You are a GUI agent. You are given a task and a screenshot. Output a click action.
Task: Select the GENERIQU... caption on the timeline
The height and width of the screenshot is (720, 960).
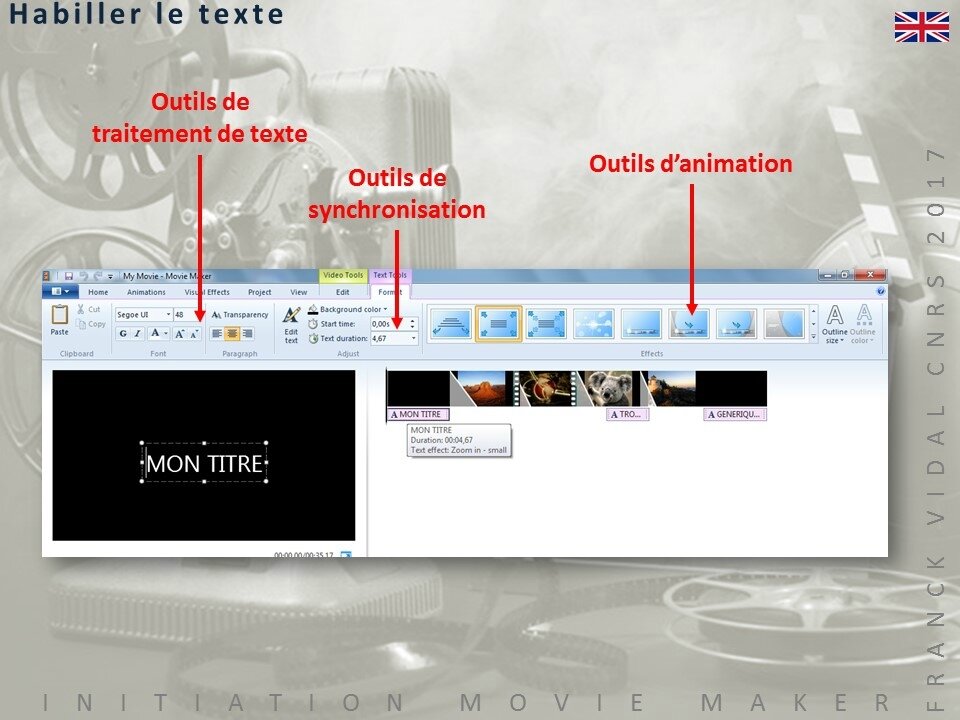click(x=735, y=414)
